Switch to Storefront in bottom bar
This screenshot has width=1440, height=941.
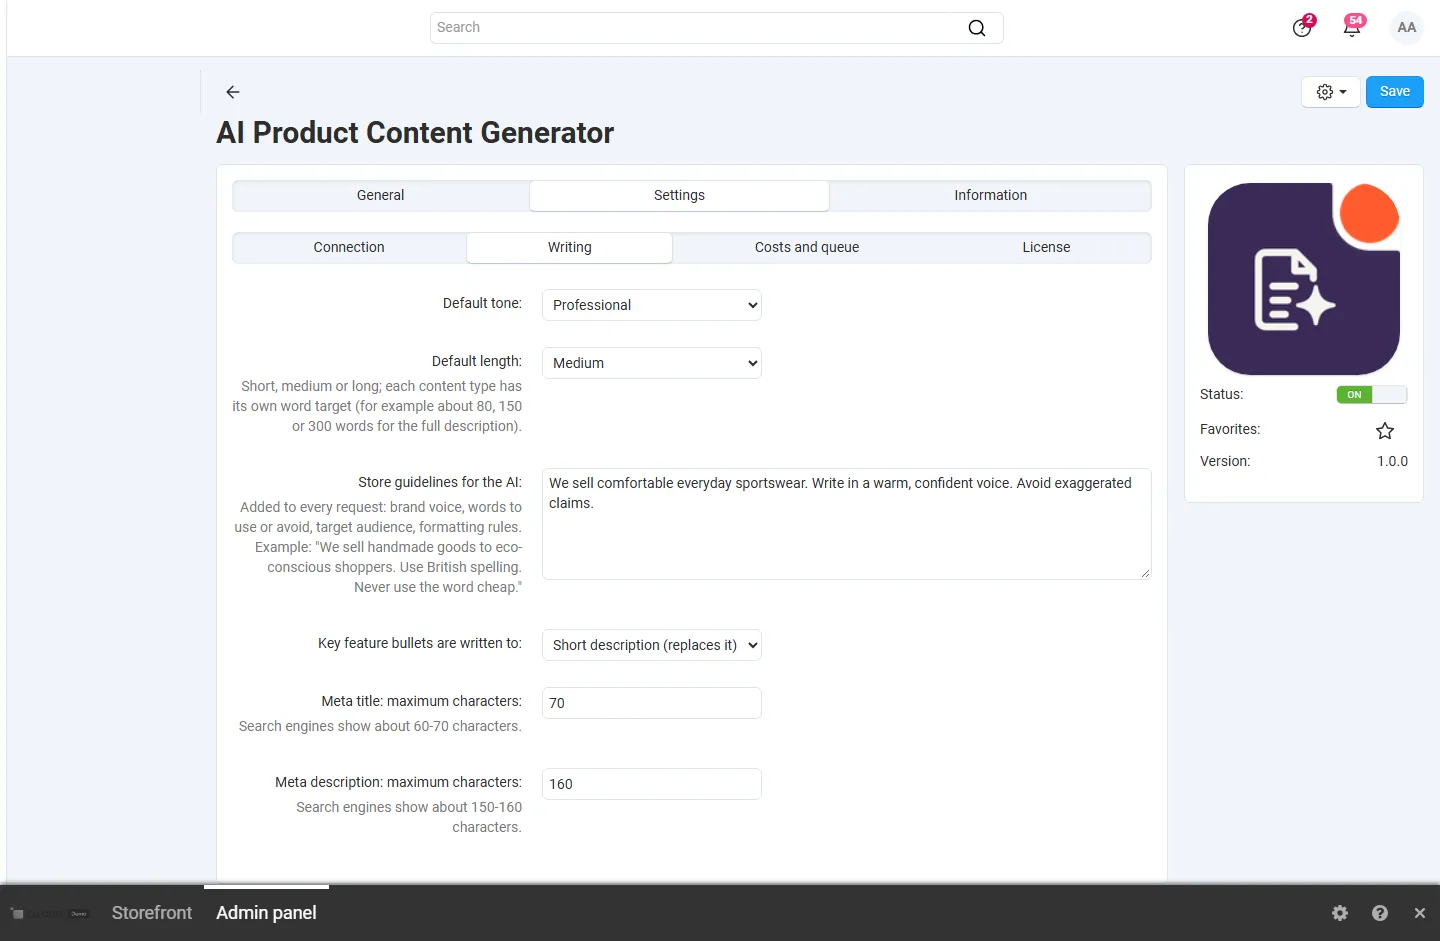(152, 913)
